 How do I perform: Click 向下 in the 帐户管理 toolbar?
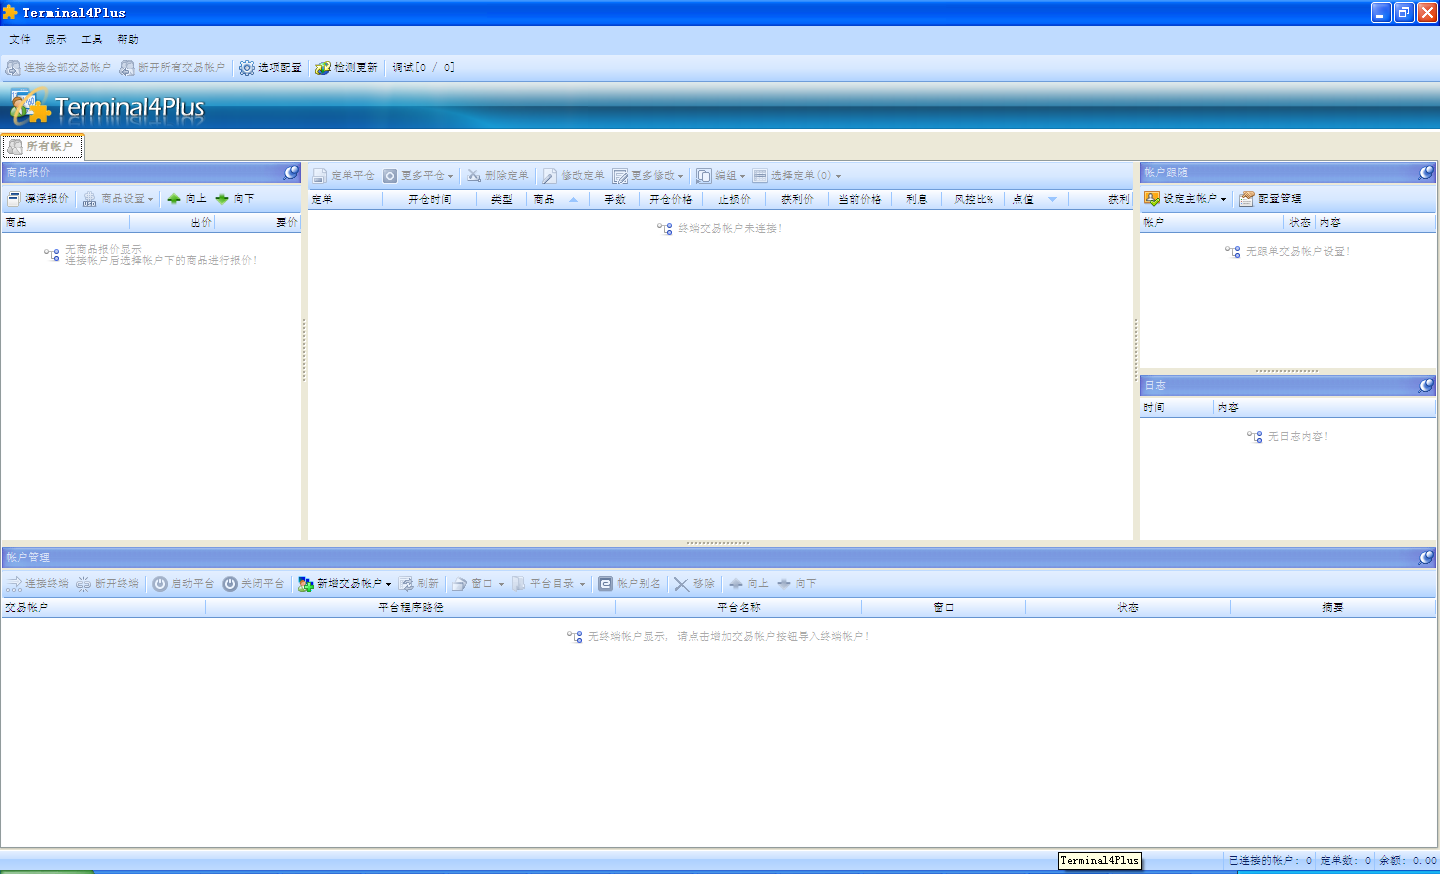click(797, 584)
